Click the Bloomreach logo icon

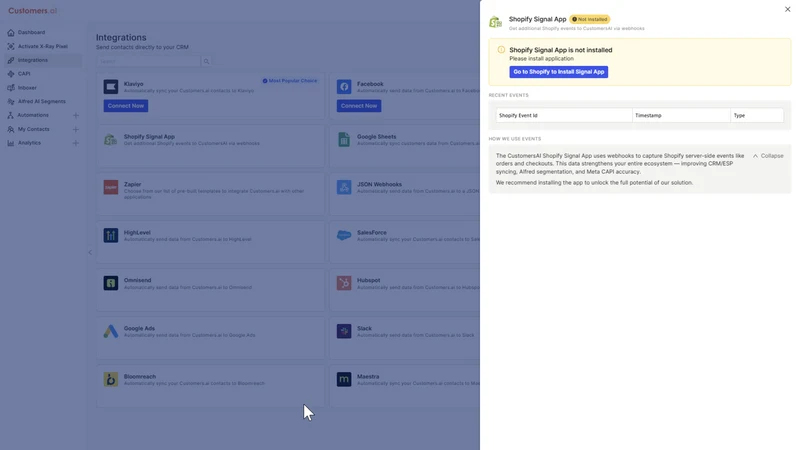click(111, 379)
